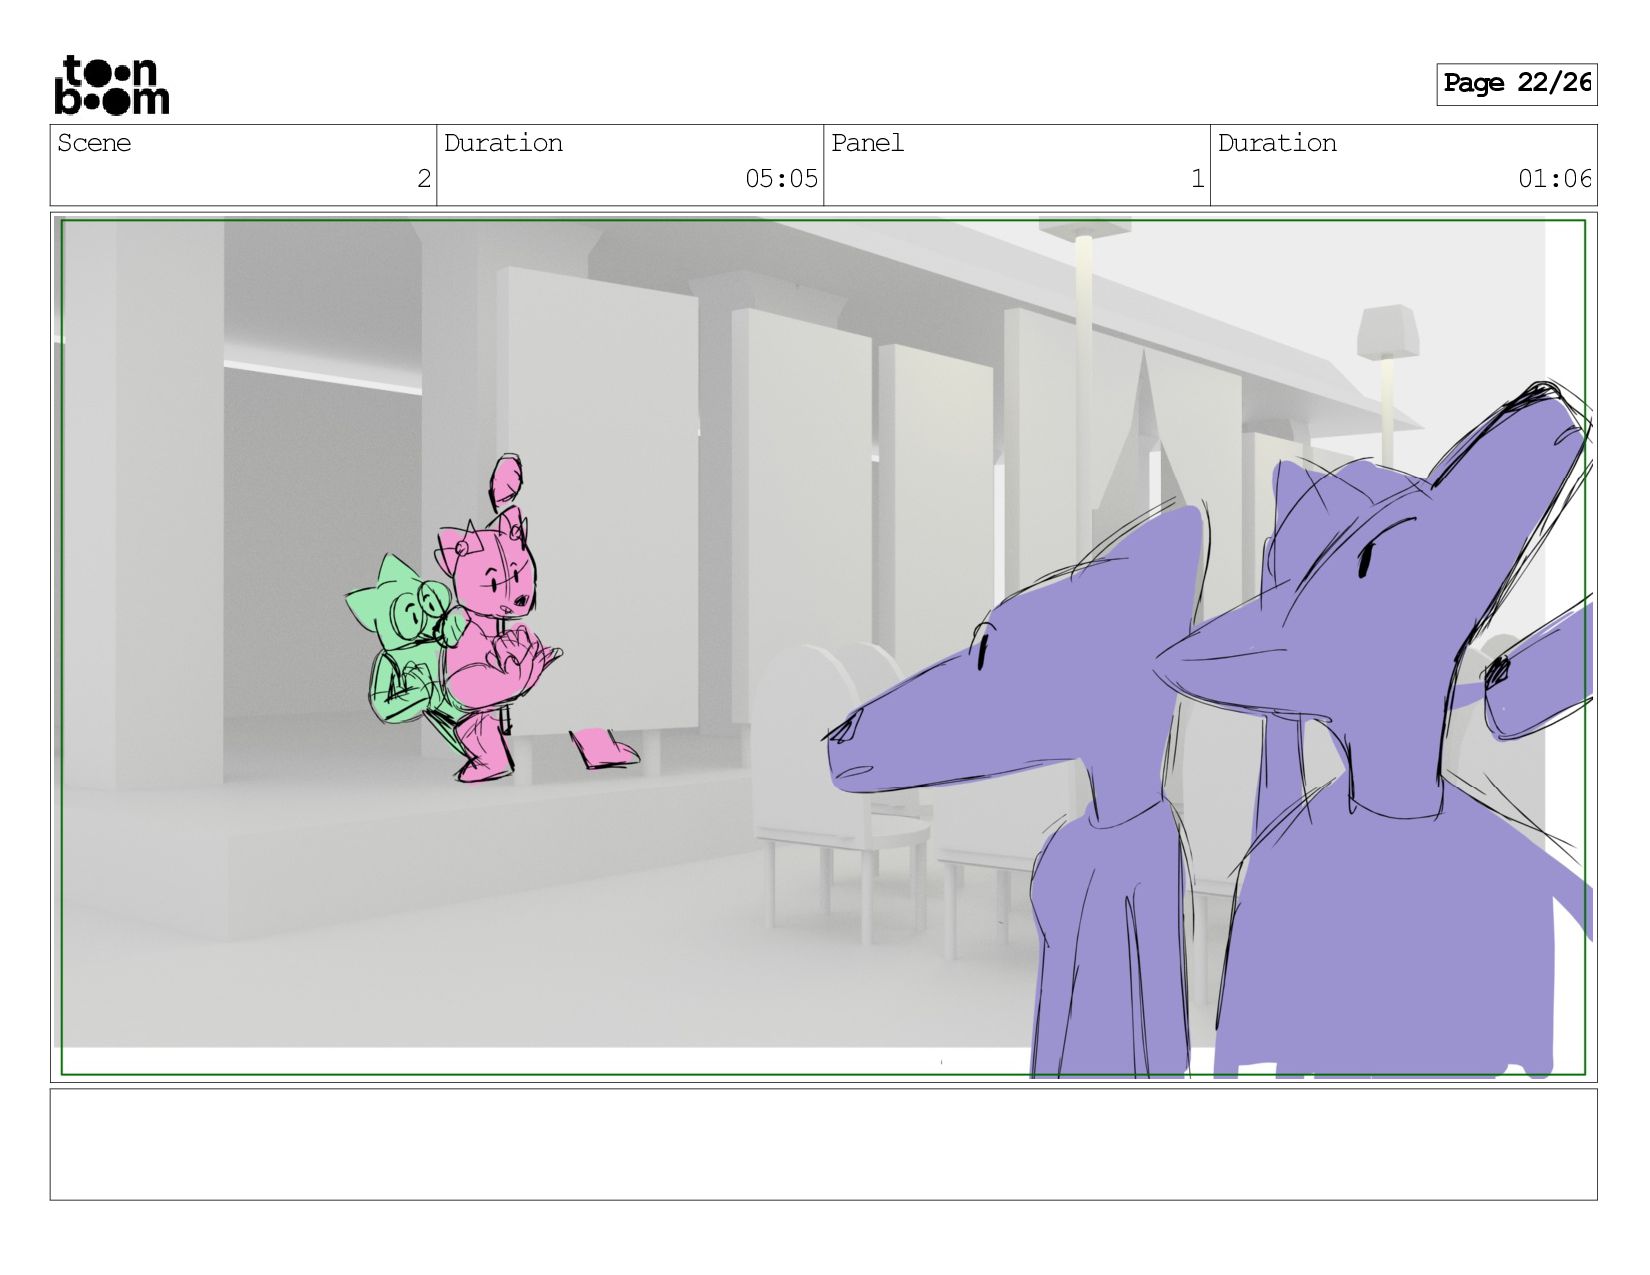Click the panel number value 1
Image resolution: width=1650 pixels, height=1275 pixels.
point(1197,179)
